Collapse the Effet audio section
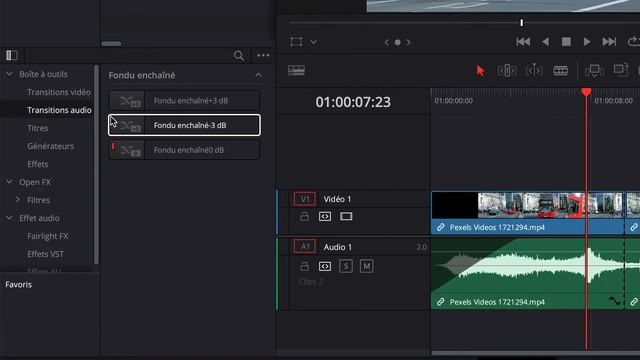 (9, 218)
